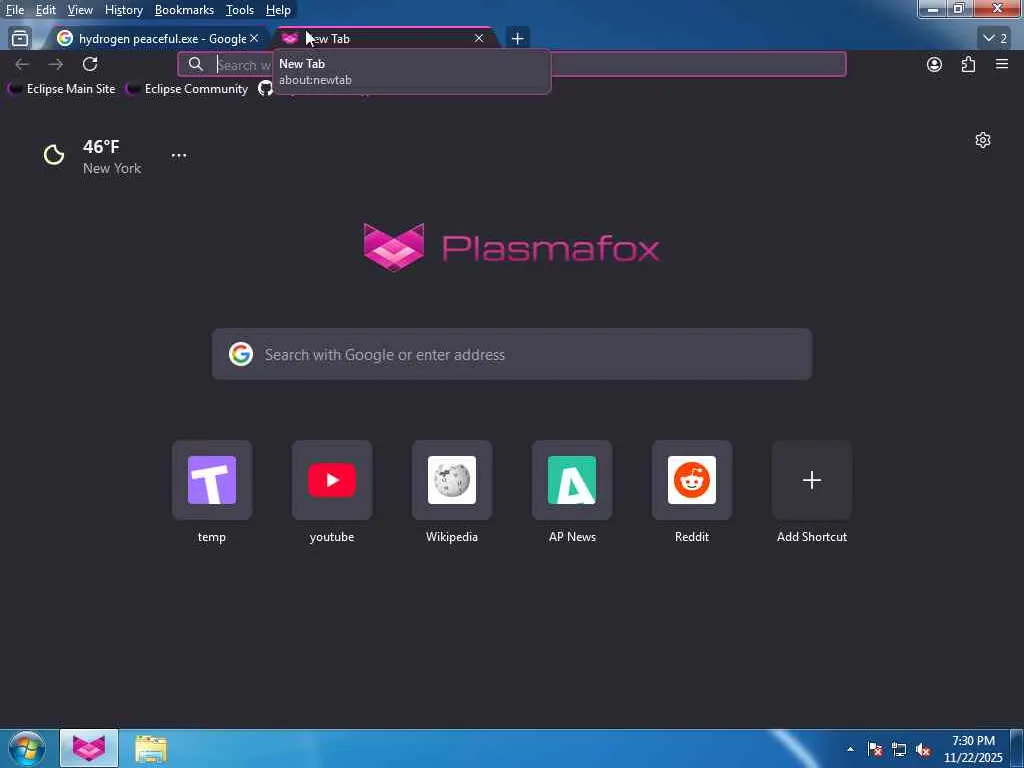Open Windows Start button
Screen dimensions: 1024x768
[x=27, y=748]
